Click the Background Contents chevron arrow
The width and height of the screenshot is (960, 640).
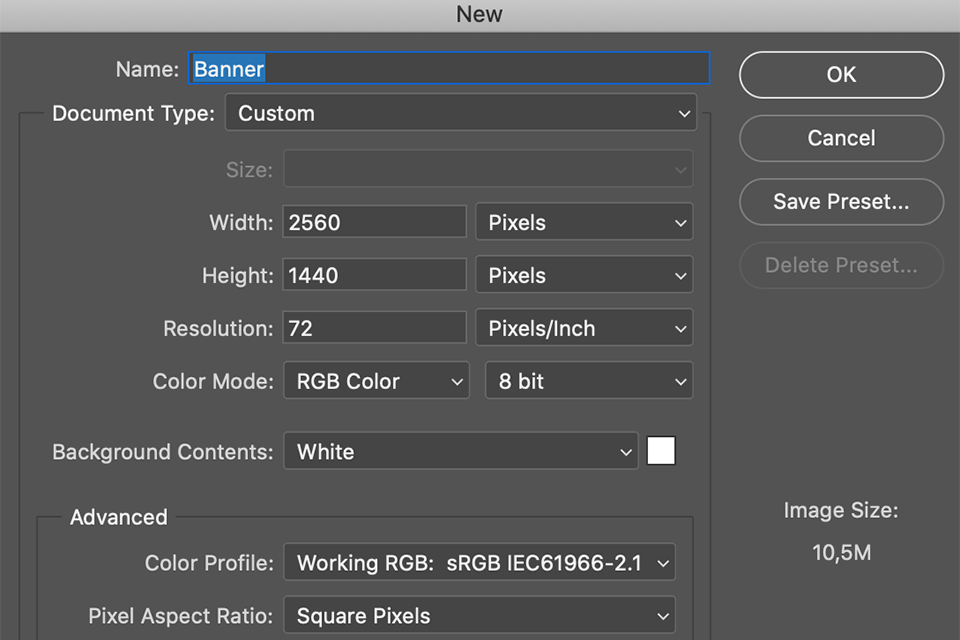click(626, 452)
